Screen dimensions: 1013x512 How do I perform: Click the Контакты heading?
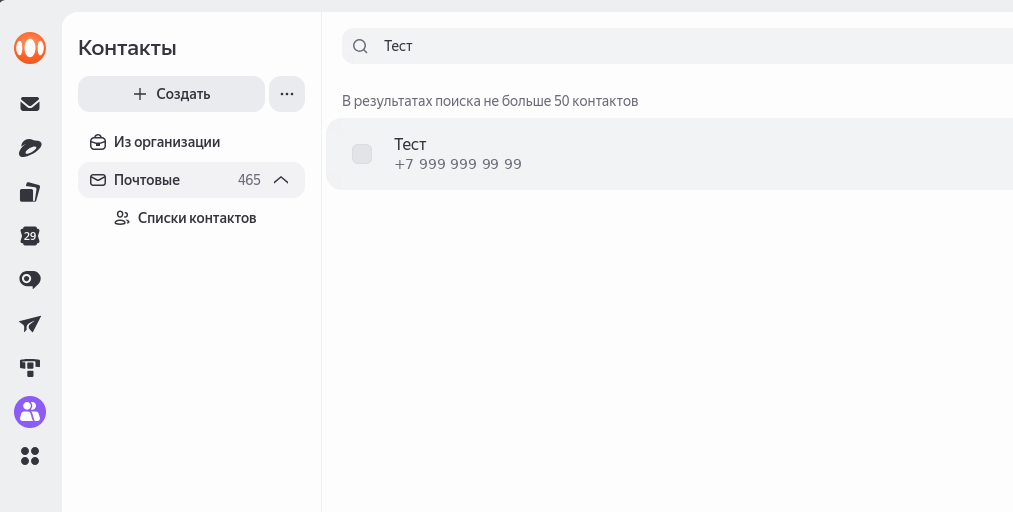pos(127,48)
